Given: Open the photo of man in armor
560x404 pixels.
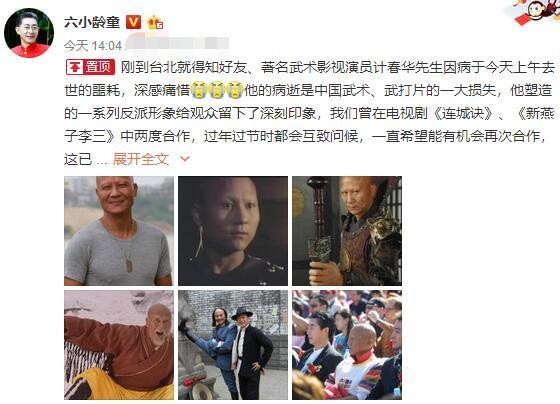Looking at the screenshot, I should tap(347, 231).
